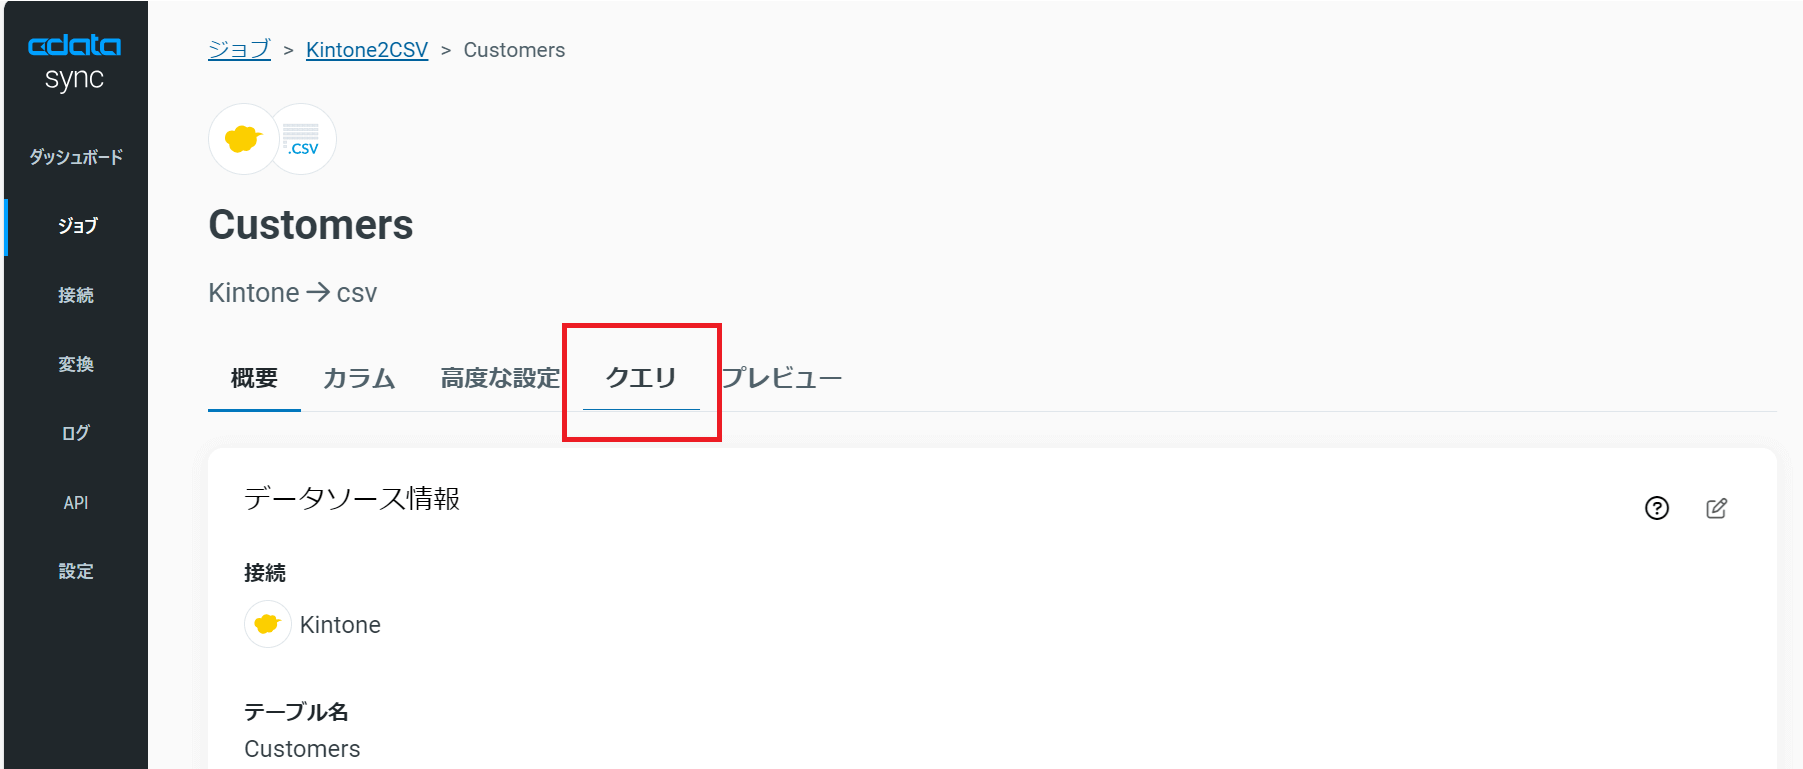Open help for データソース情報
Viewport: 1803px width, 769px height.
(1656, 508)
